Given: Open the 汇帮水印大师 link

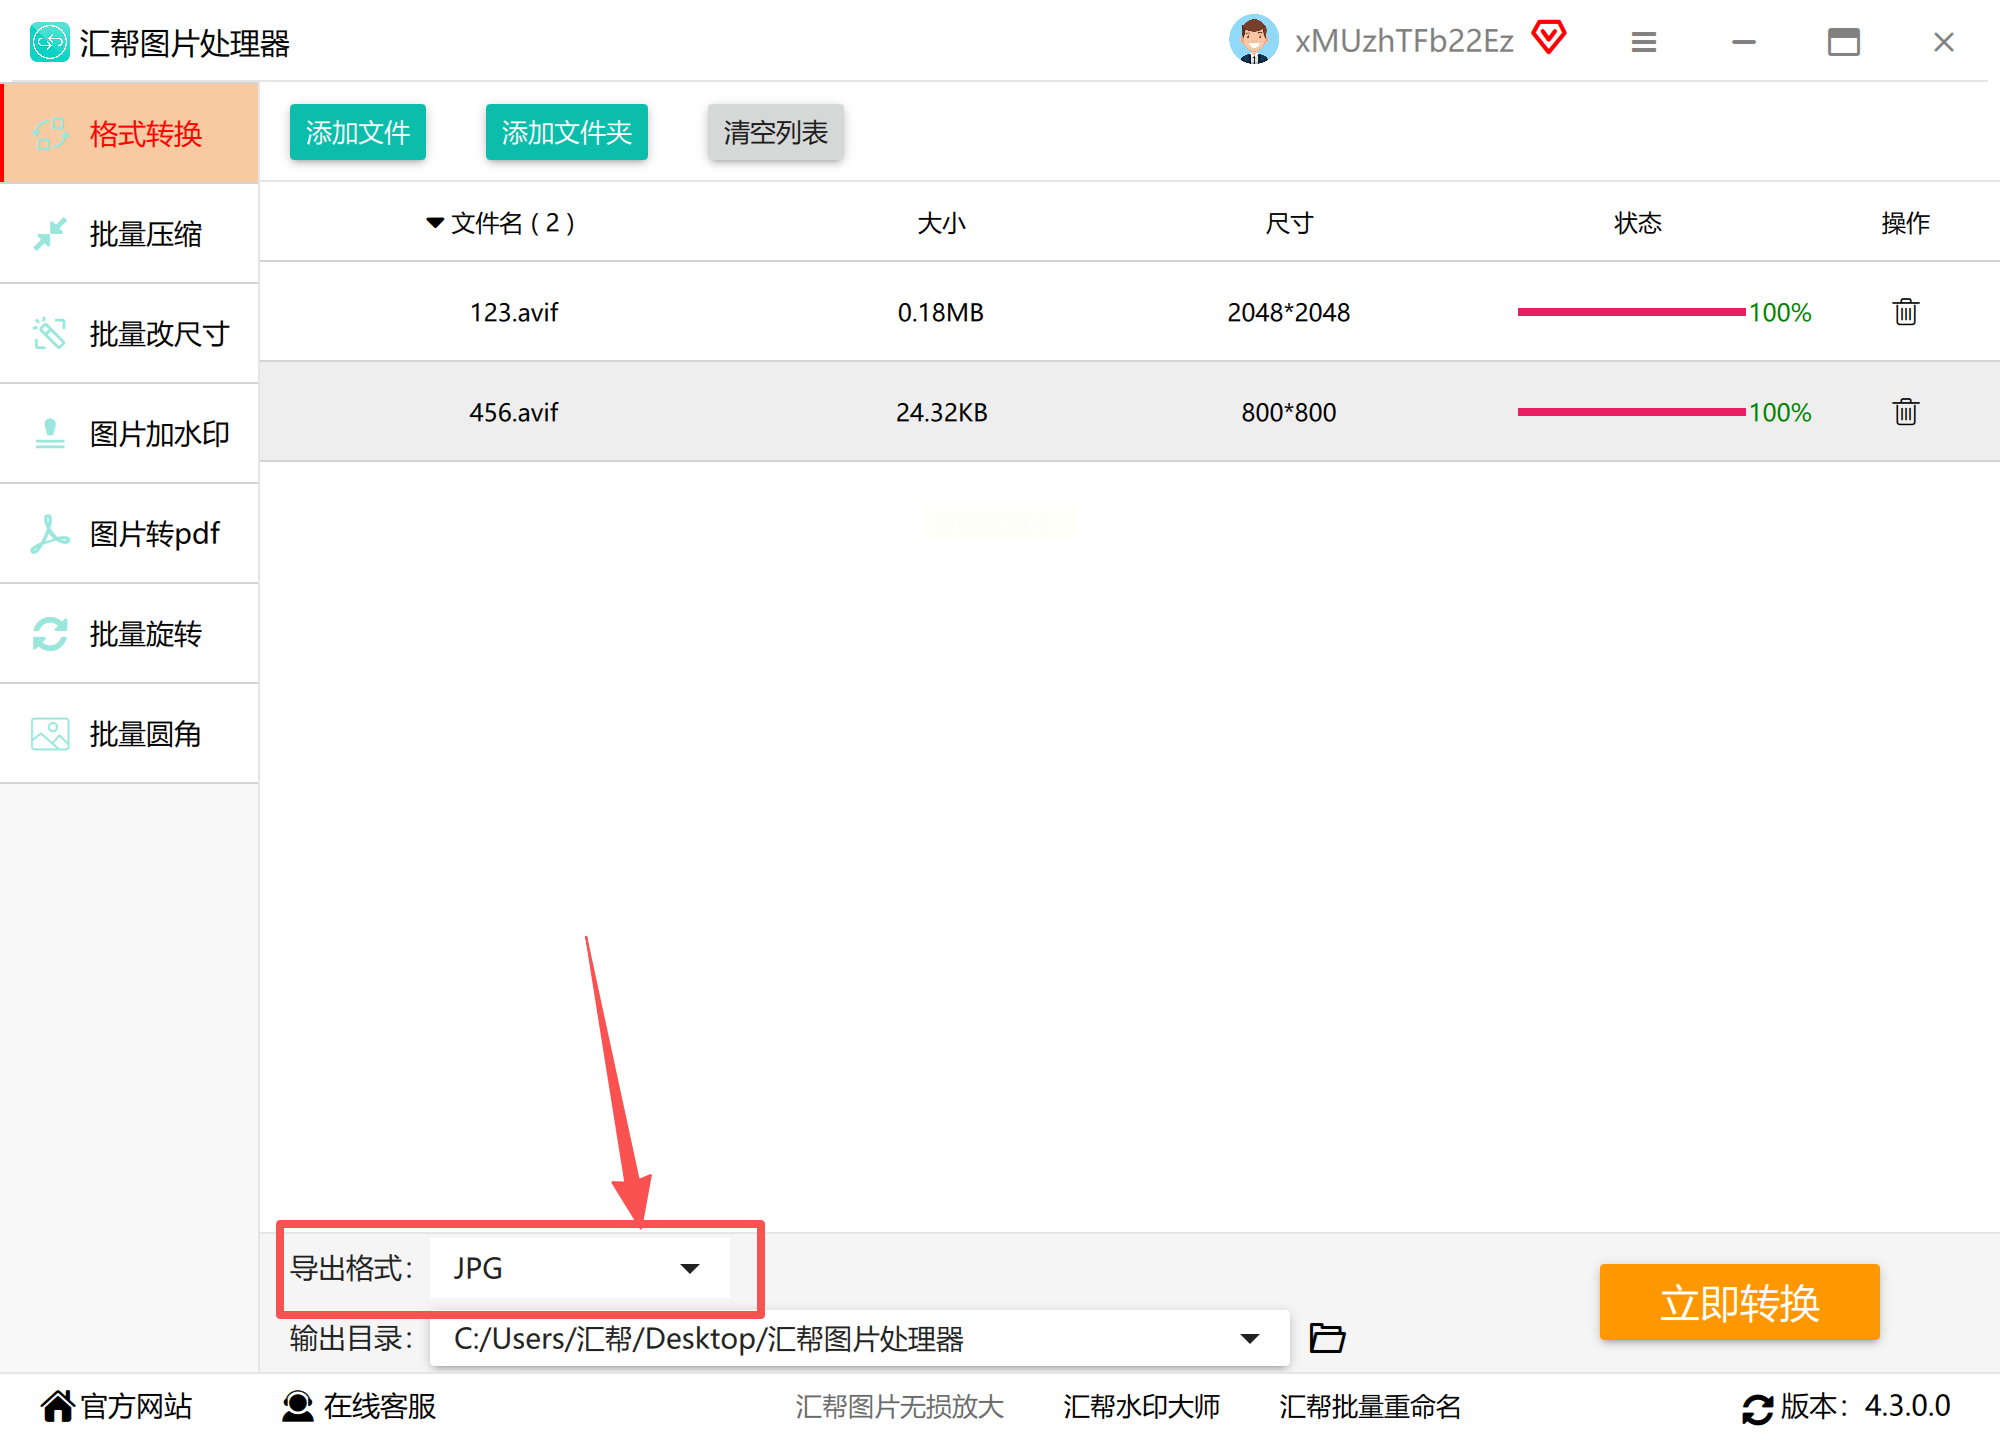Looking at the screenshot, I should (x=1141, y=1406).
